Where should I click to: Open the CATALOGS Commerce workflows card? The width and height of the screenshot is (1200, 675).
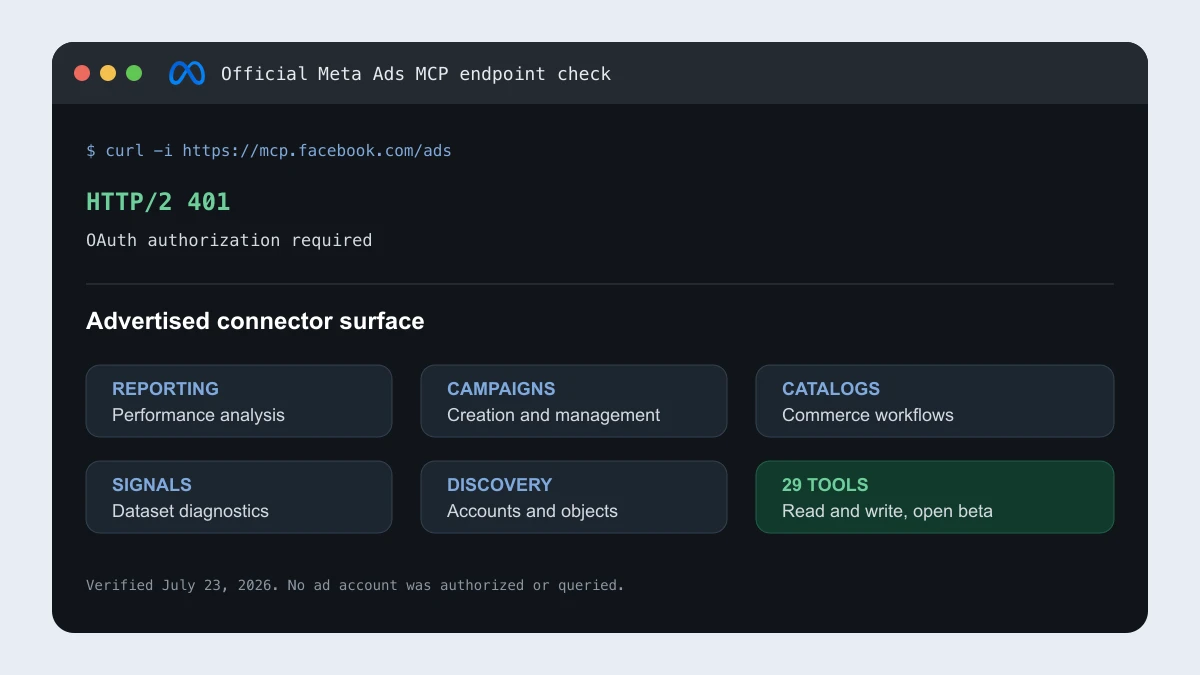tap(935, 401)
